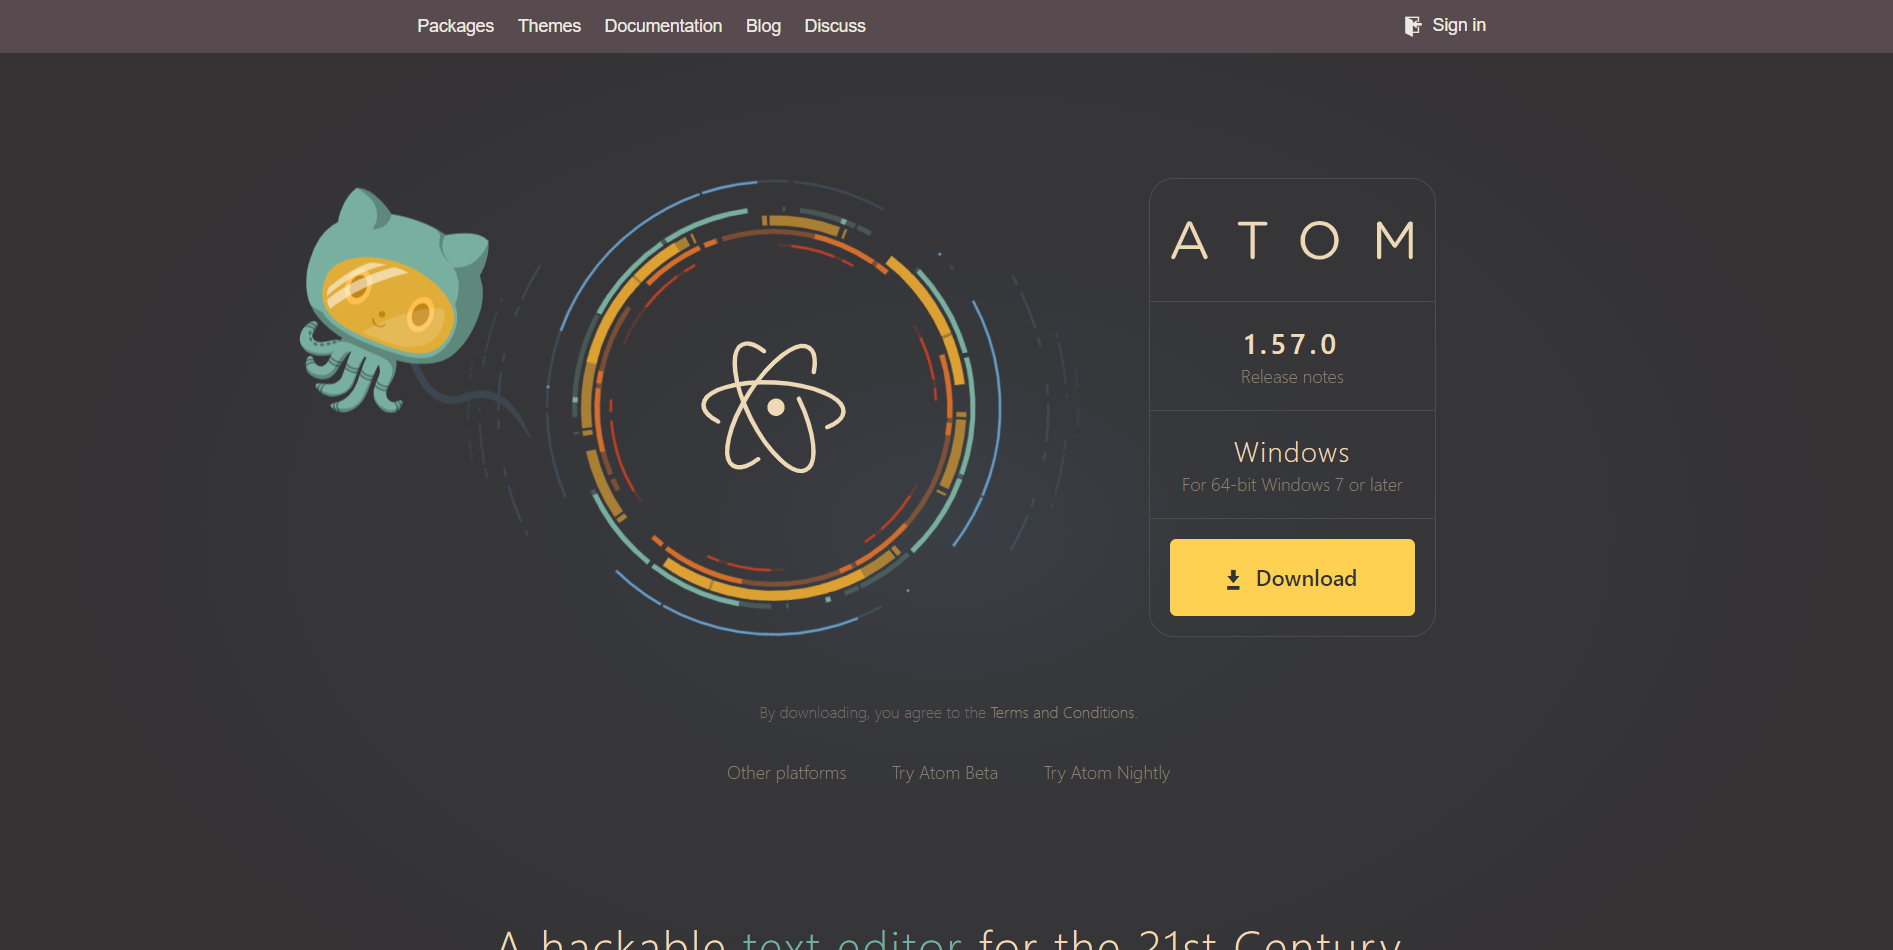
Task: Click the yellow Download button
Action: [1292, 577]
